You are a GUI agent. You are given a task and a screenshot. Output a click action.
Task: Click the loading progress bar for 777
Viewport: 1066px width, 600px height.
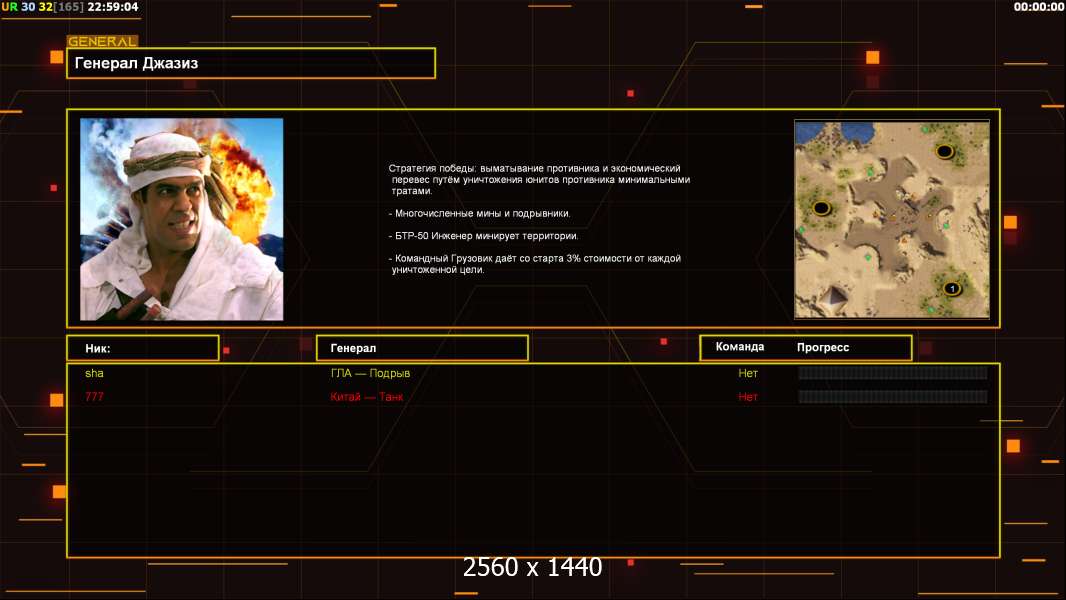[x=892, y=397]
